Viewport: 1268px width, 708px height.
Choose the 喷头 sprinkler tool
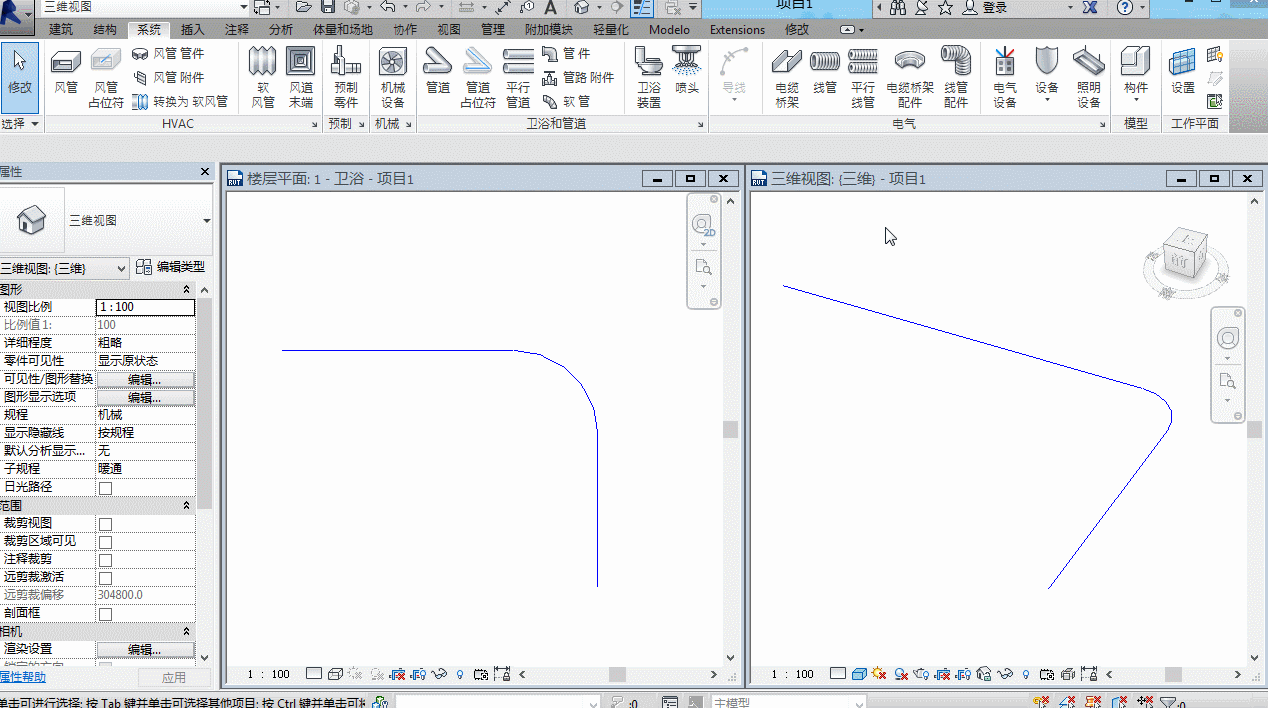(687, 75)
